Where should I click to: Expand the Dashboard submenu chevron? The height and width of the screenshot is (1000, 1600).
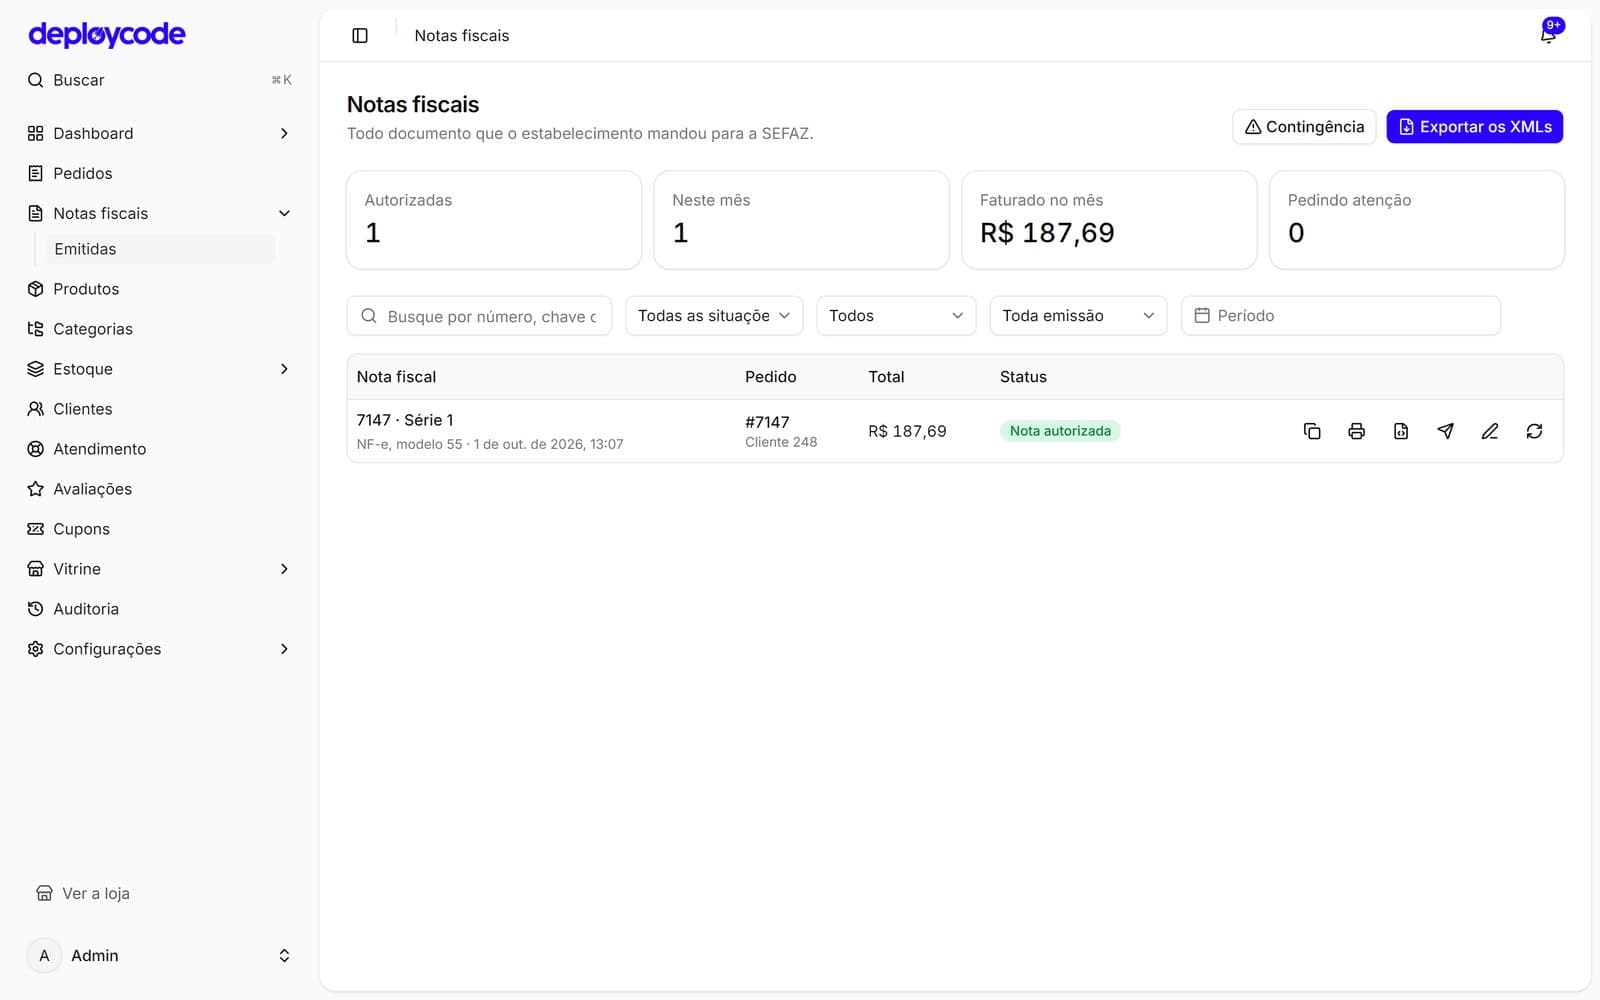[x=284, y=133]
